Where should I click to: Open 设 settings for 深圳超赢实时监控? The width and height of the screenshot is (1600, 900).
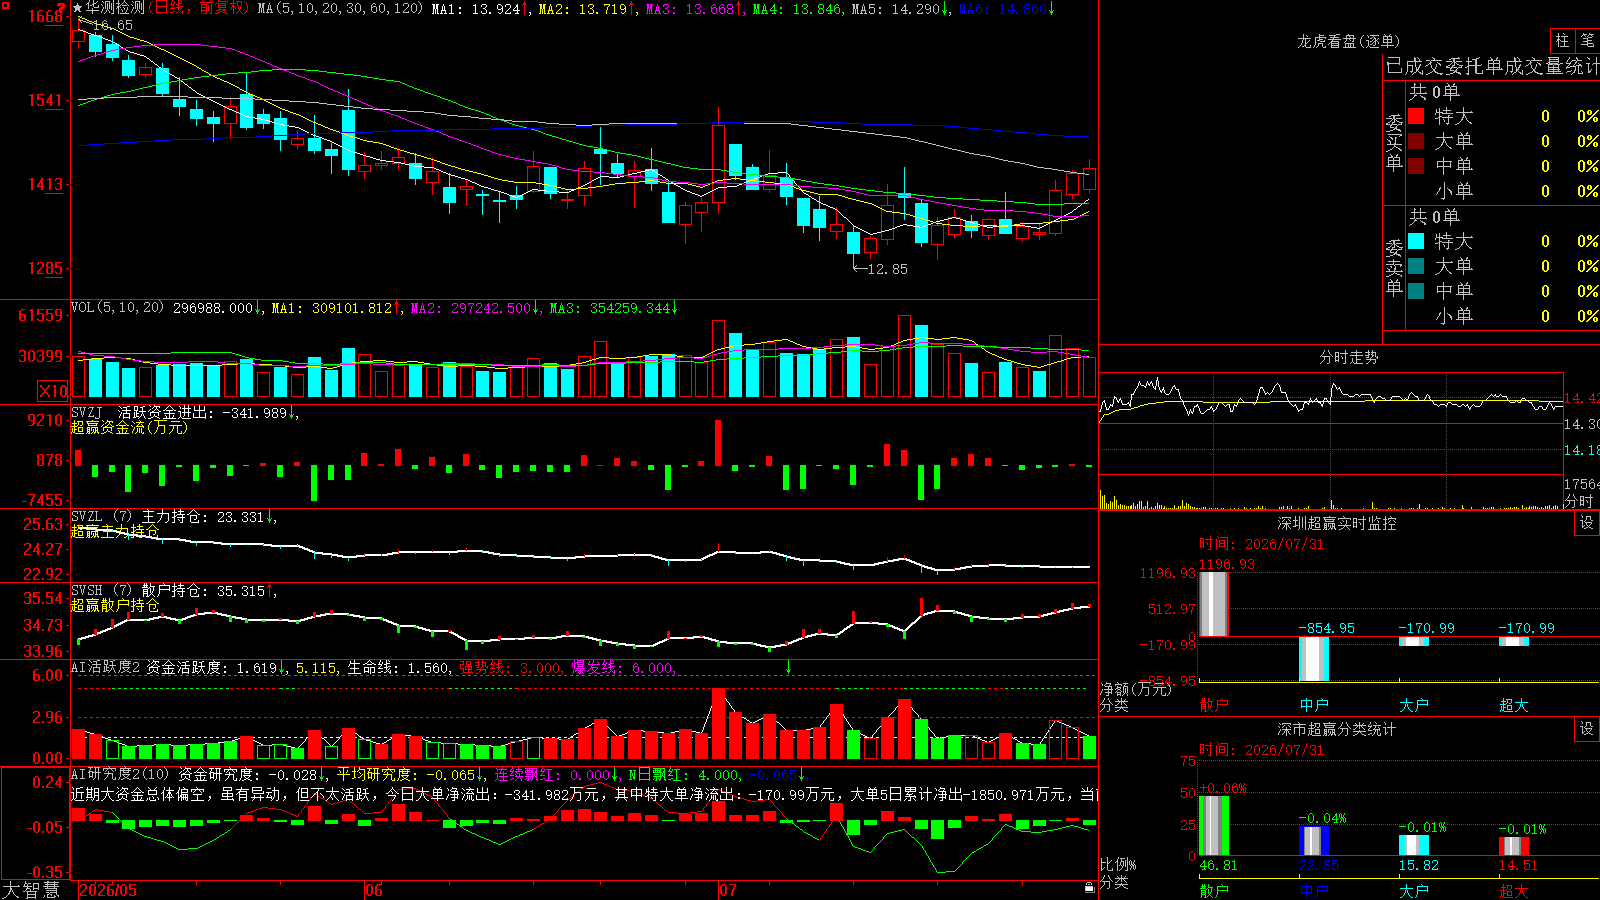pyautogui.click(x=1587, y=523)
